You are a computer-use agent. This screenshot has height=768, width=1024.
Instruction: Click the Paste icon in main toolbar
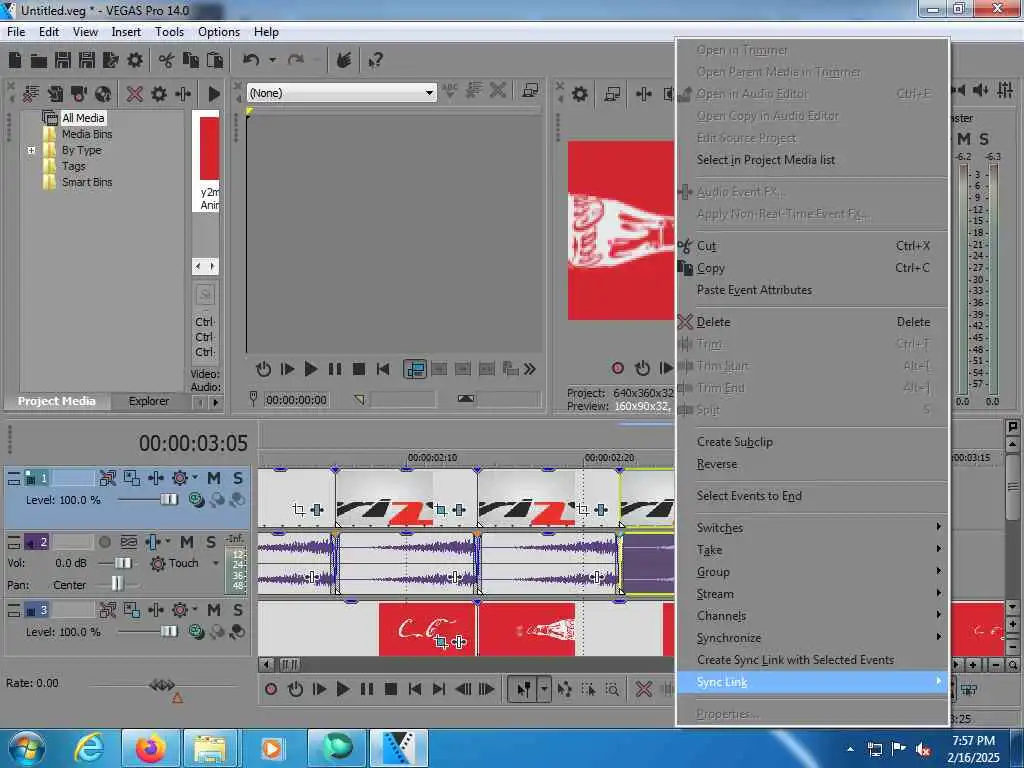214,61
